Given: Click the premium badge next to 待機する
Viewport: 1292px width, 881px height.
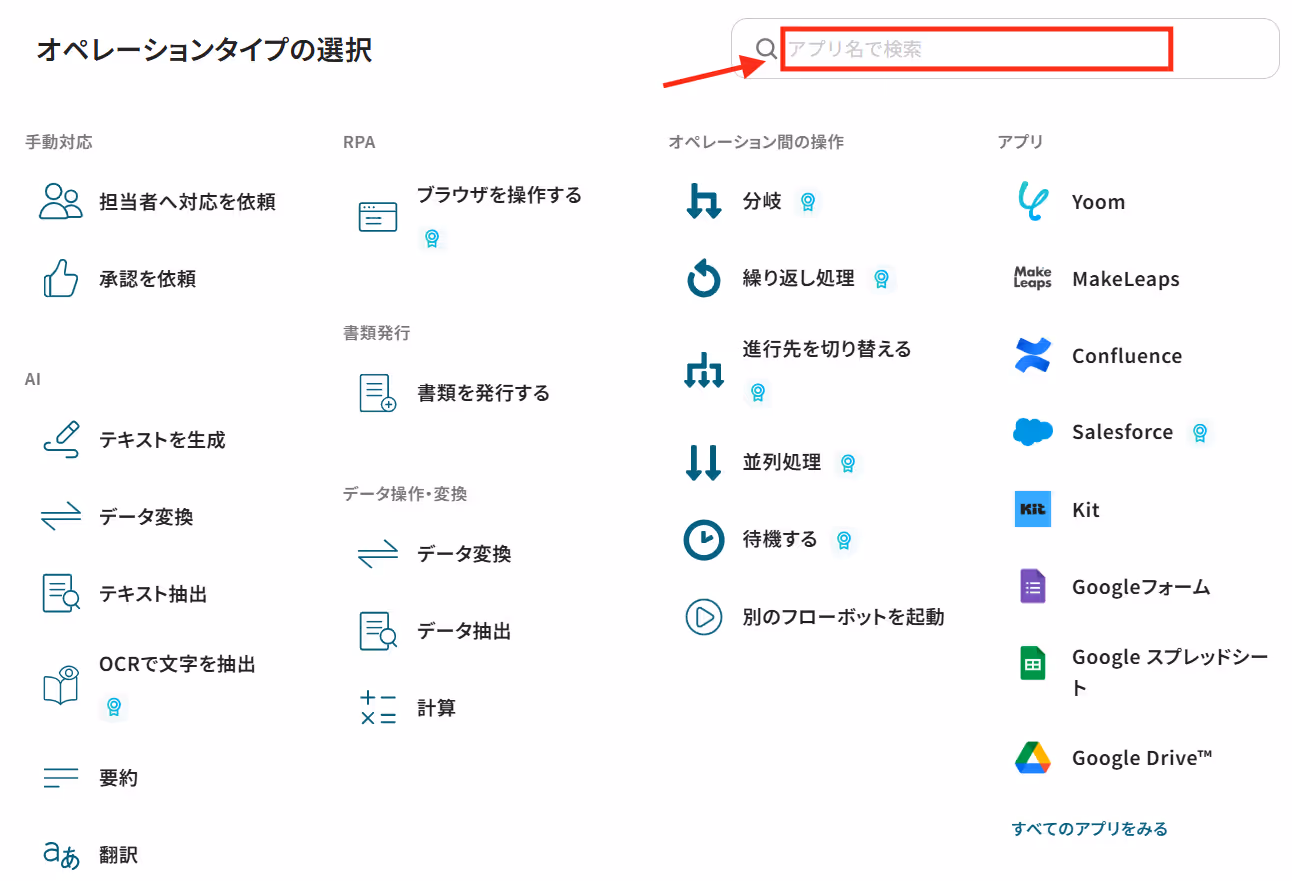Looking at the screenshot, I should tap(844, 540).
